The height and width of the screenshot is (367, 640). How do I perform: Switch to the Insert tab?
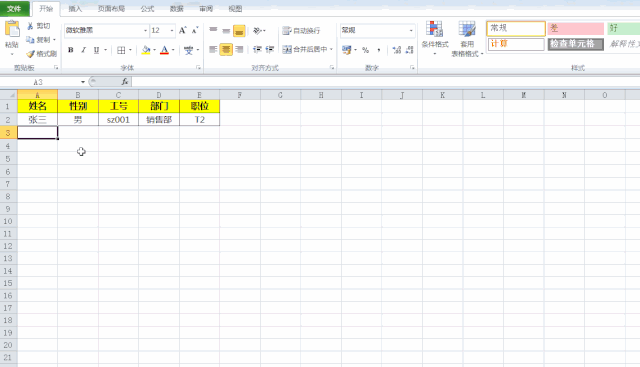[x=75, y=9]
